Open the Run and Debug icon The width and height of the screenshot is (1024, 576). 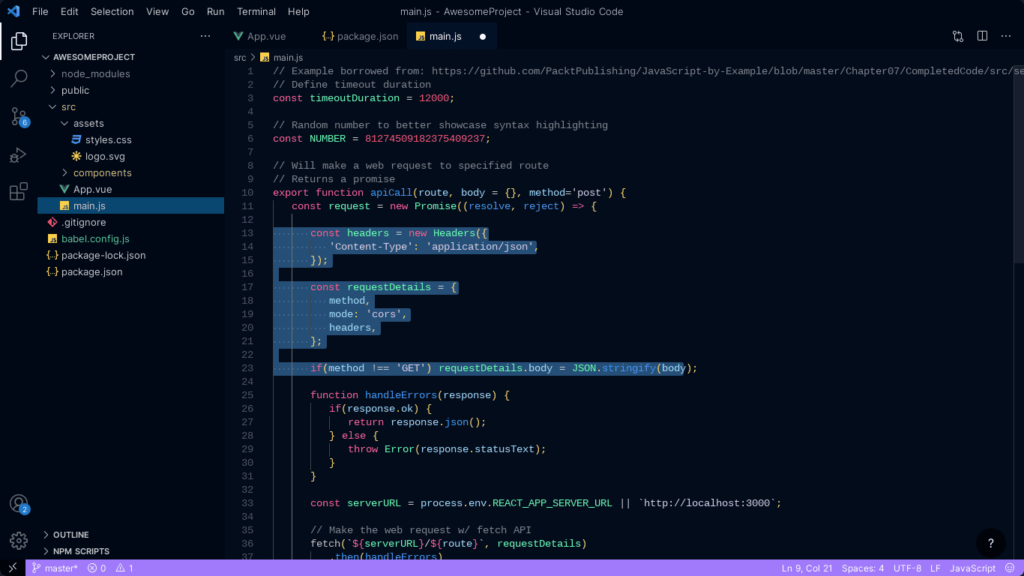coord(18,154)
